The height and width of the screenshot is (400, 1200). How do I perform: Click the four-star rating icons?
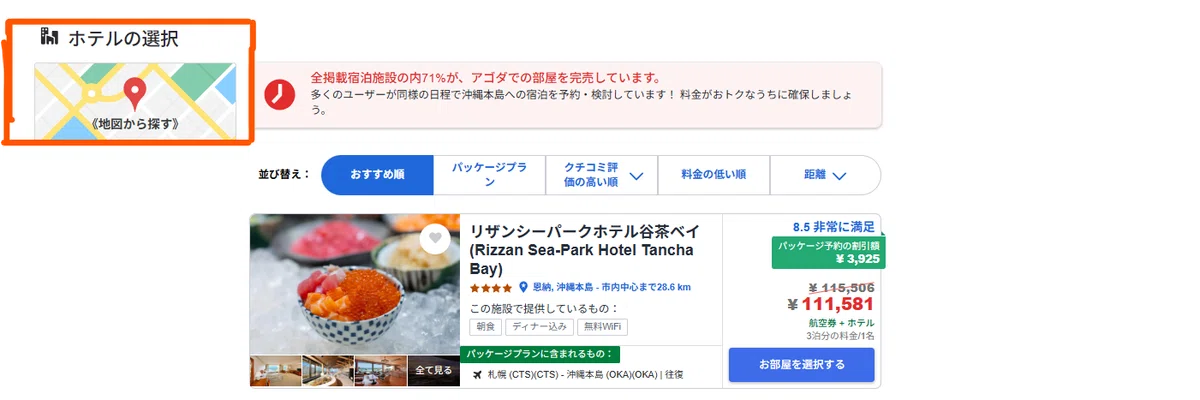[491, 288]
